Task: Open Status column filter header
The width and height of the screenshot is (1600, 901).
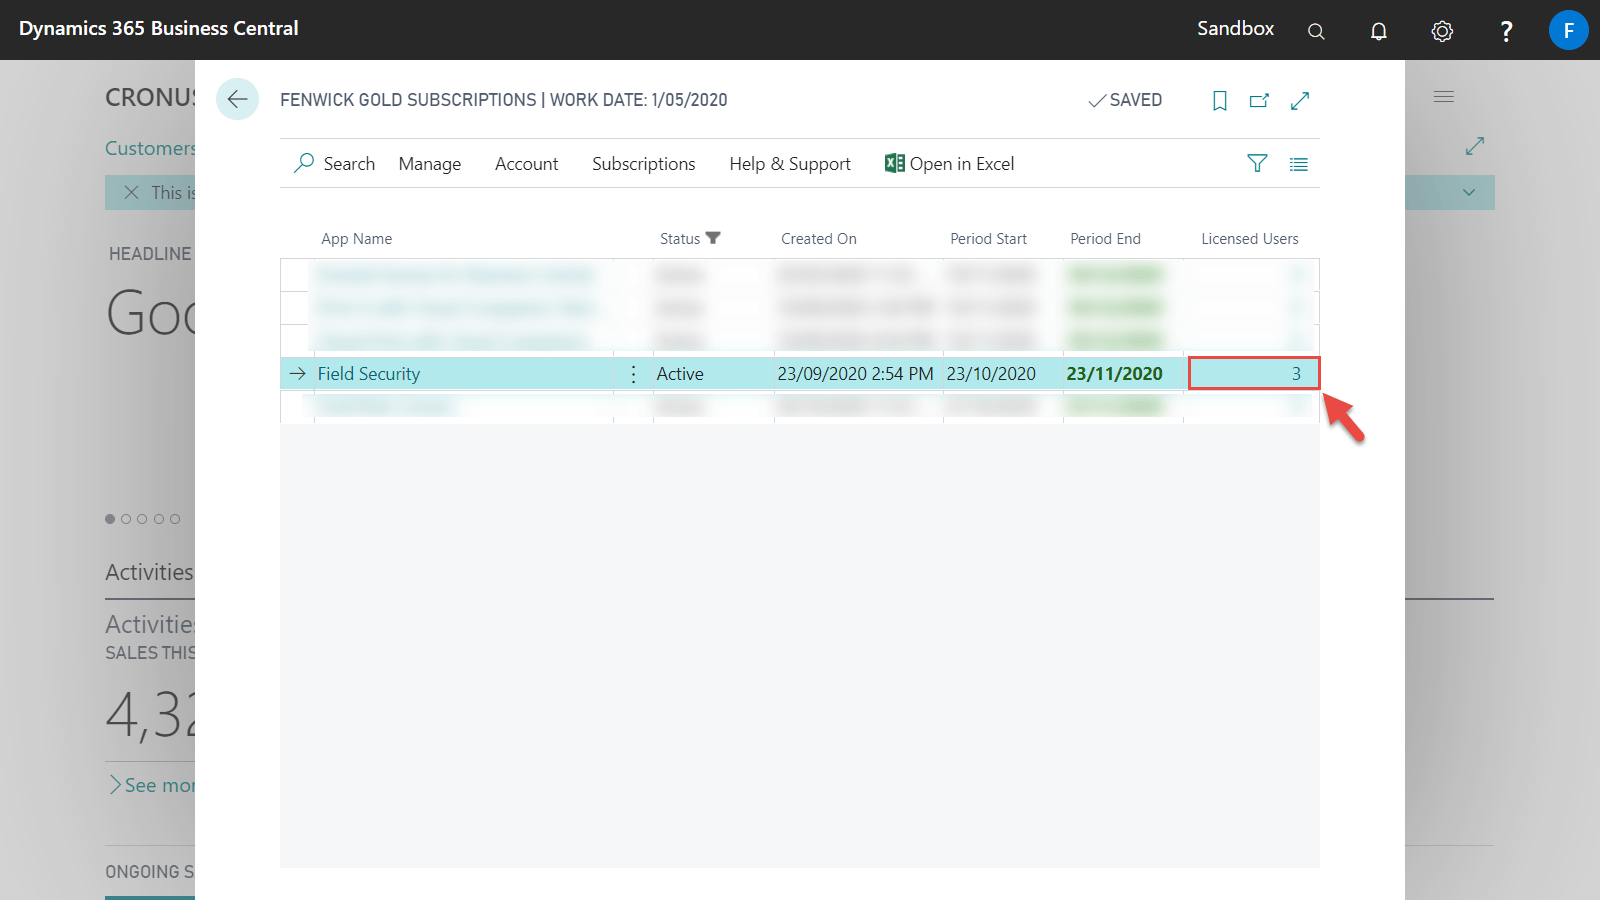Action: tap(690, 238)
